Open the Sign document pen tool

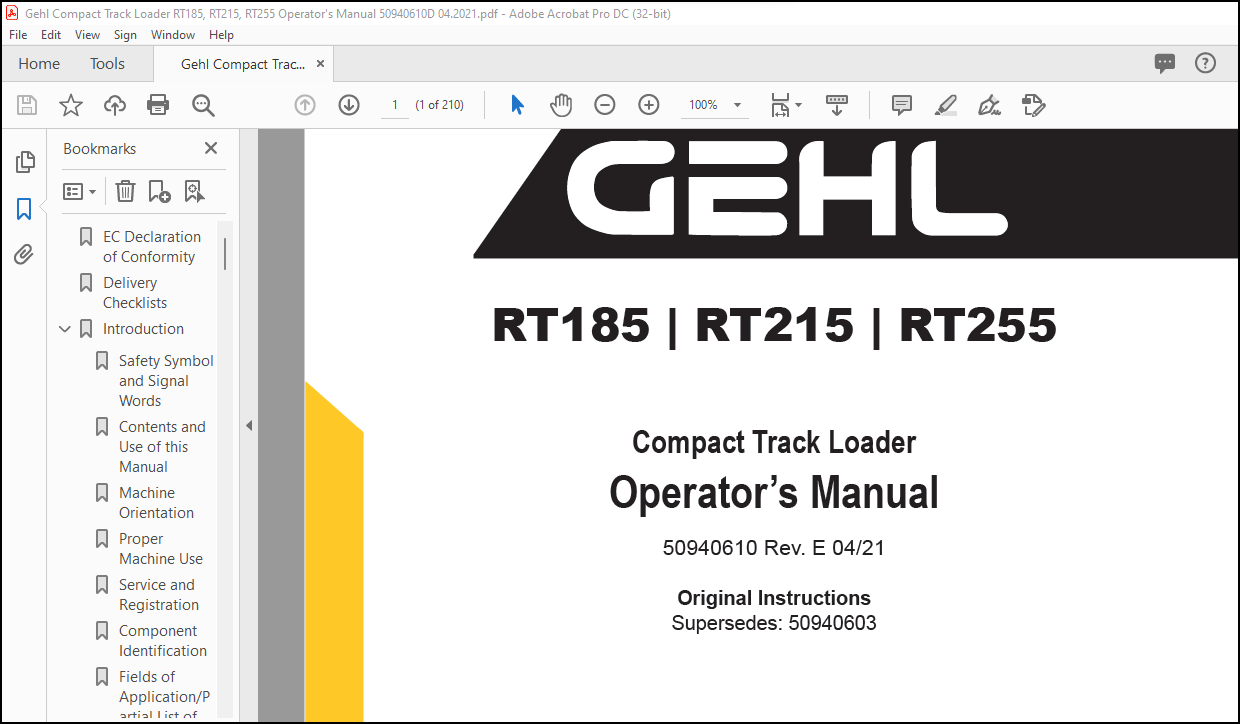(990, 105)
